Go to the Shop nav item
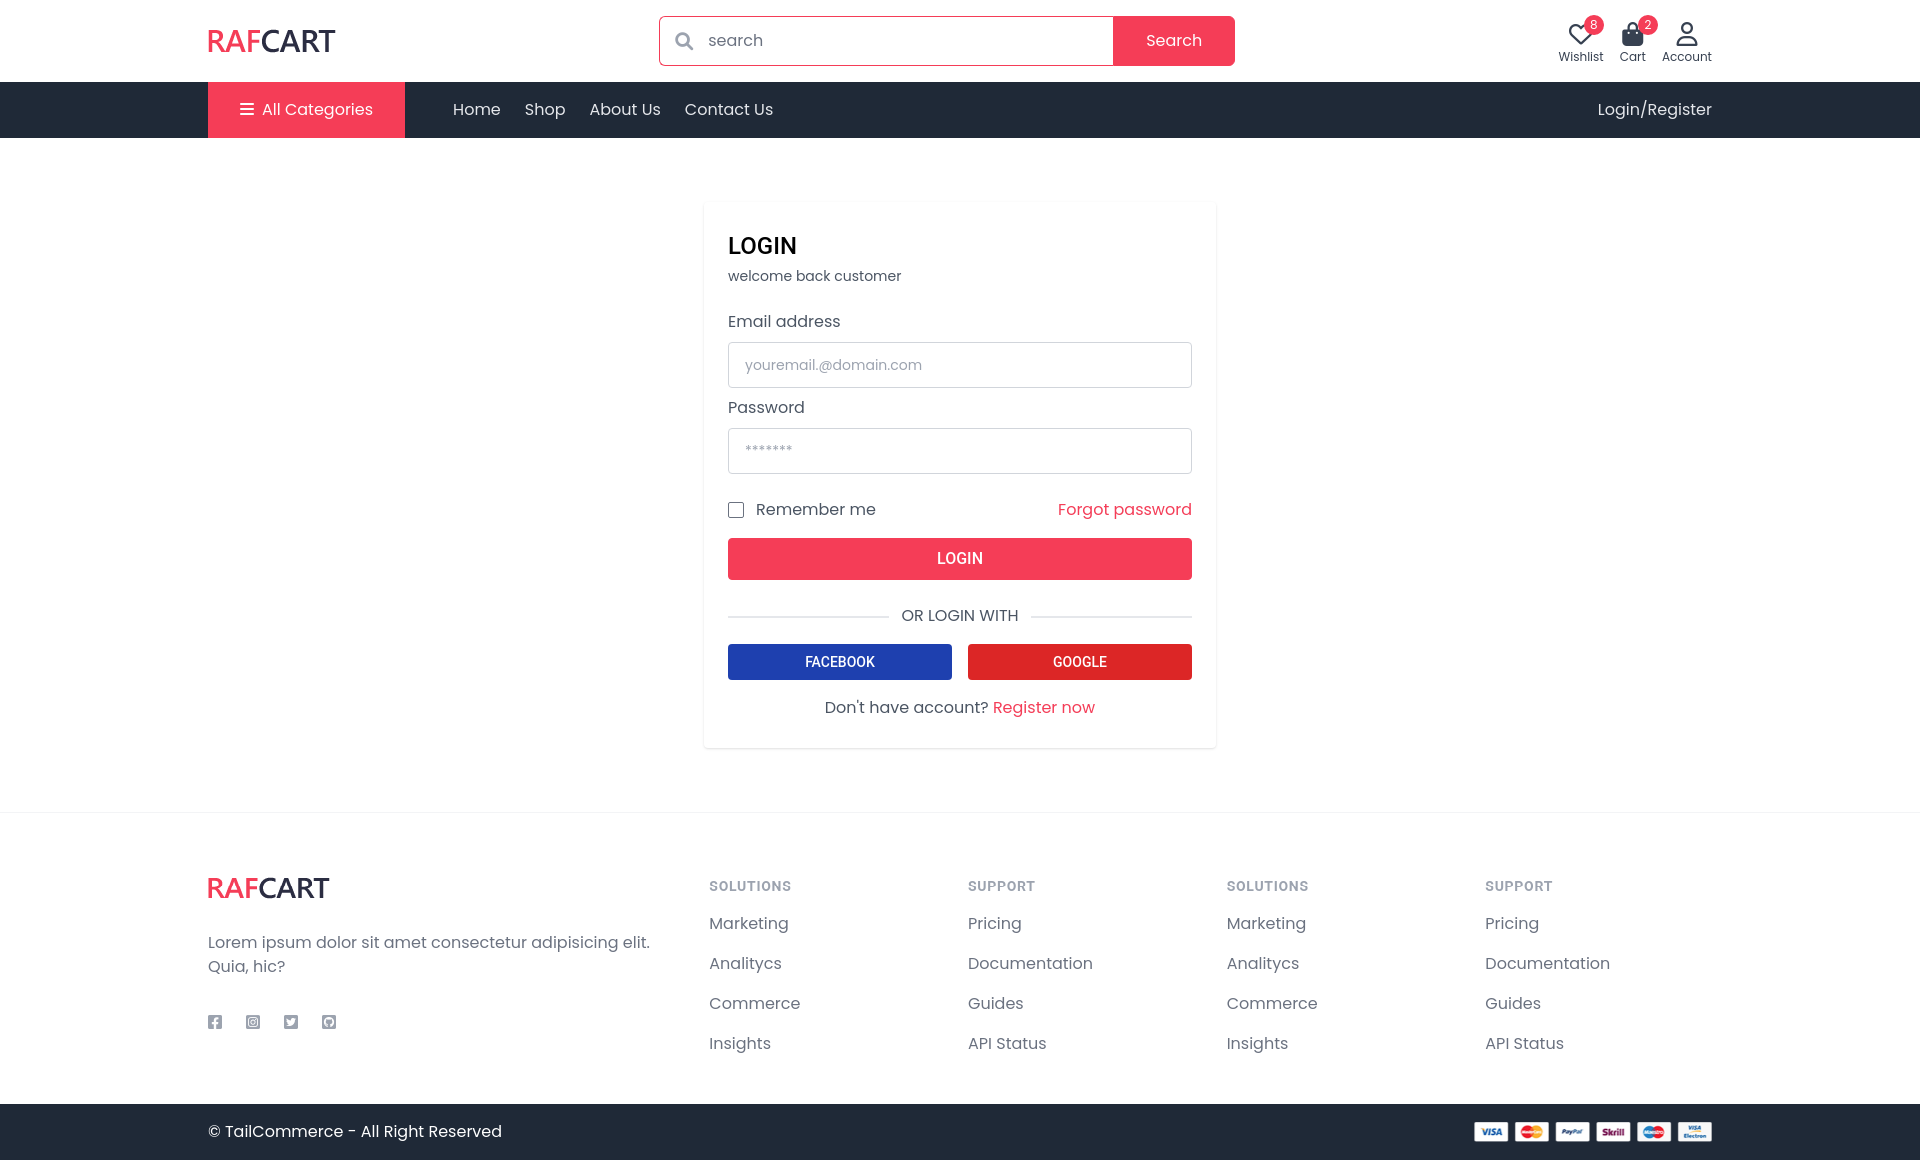Image resolution: width=1920 pixels, height=1161 pixels. click(544, 110)
